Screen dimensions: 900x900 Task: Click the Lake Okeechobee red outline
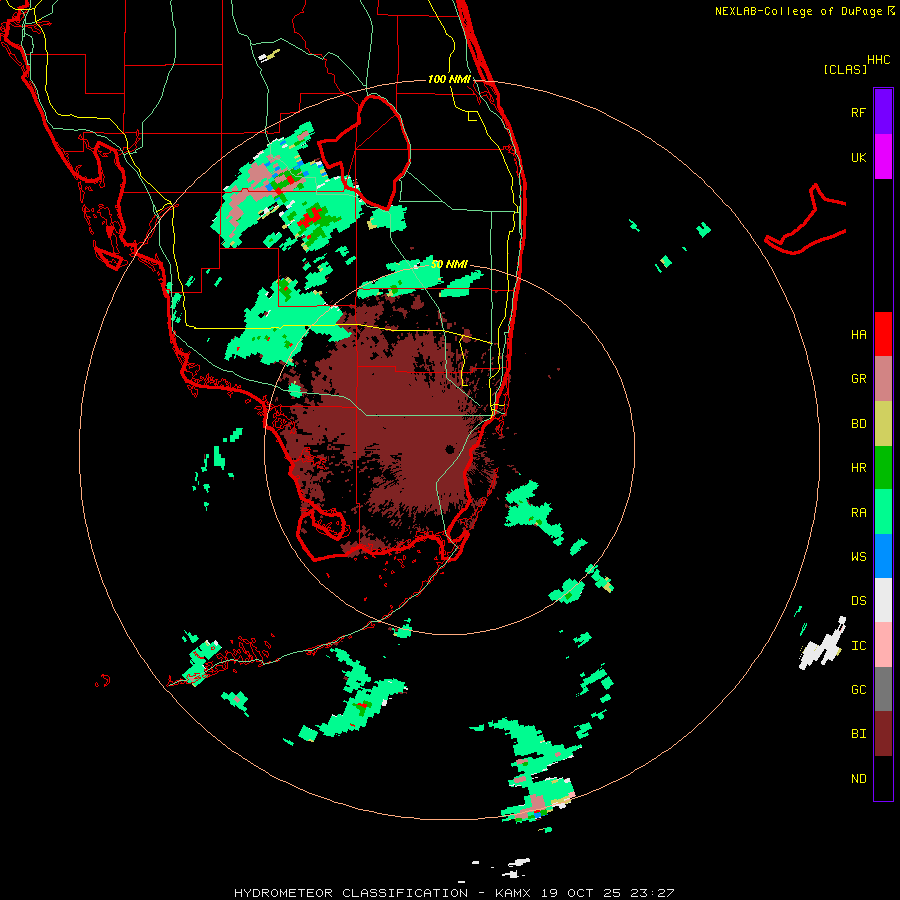point(364,152)
